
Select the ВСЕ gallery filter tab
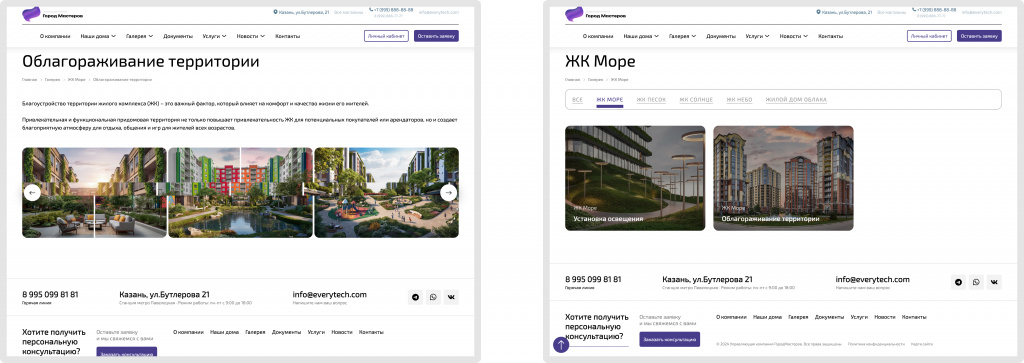click(577, 100)
